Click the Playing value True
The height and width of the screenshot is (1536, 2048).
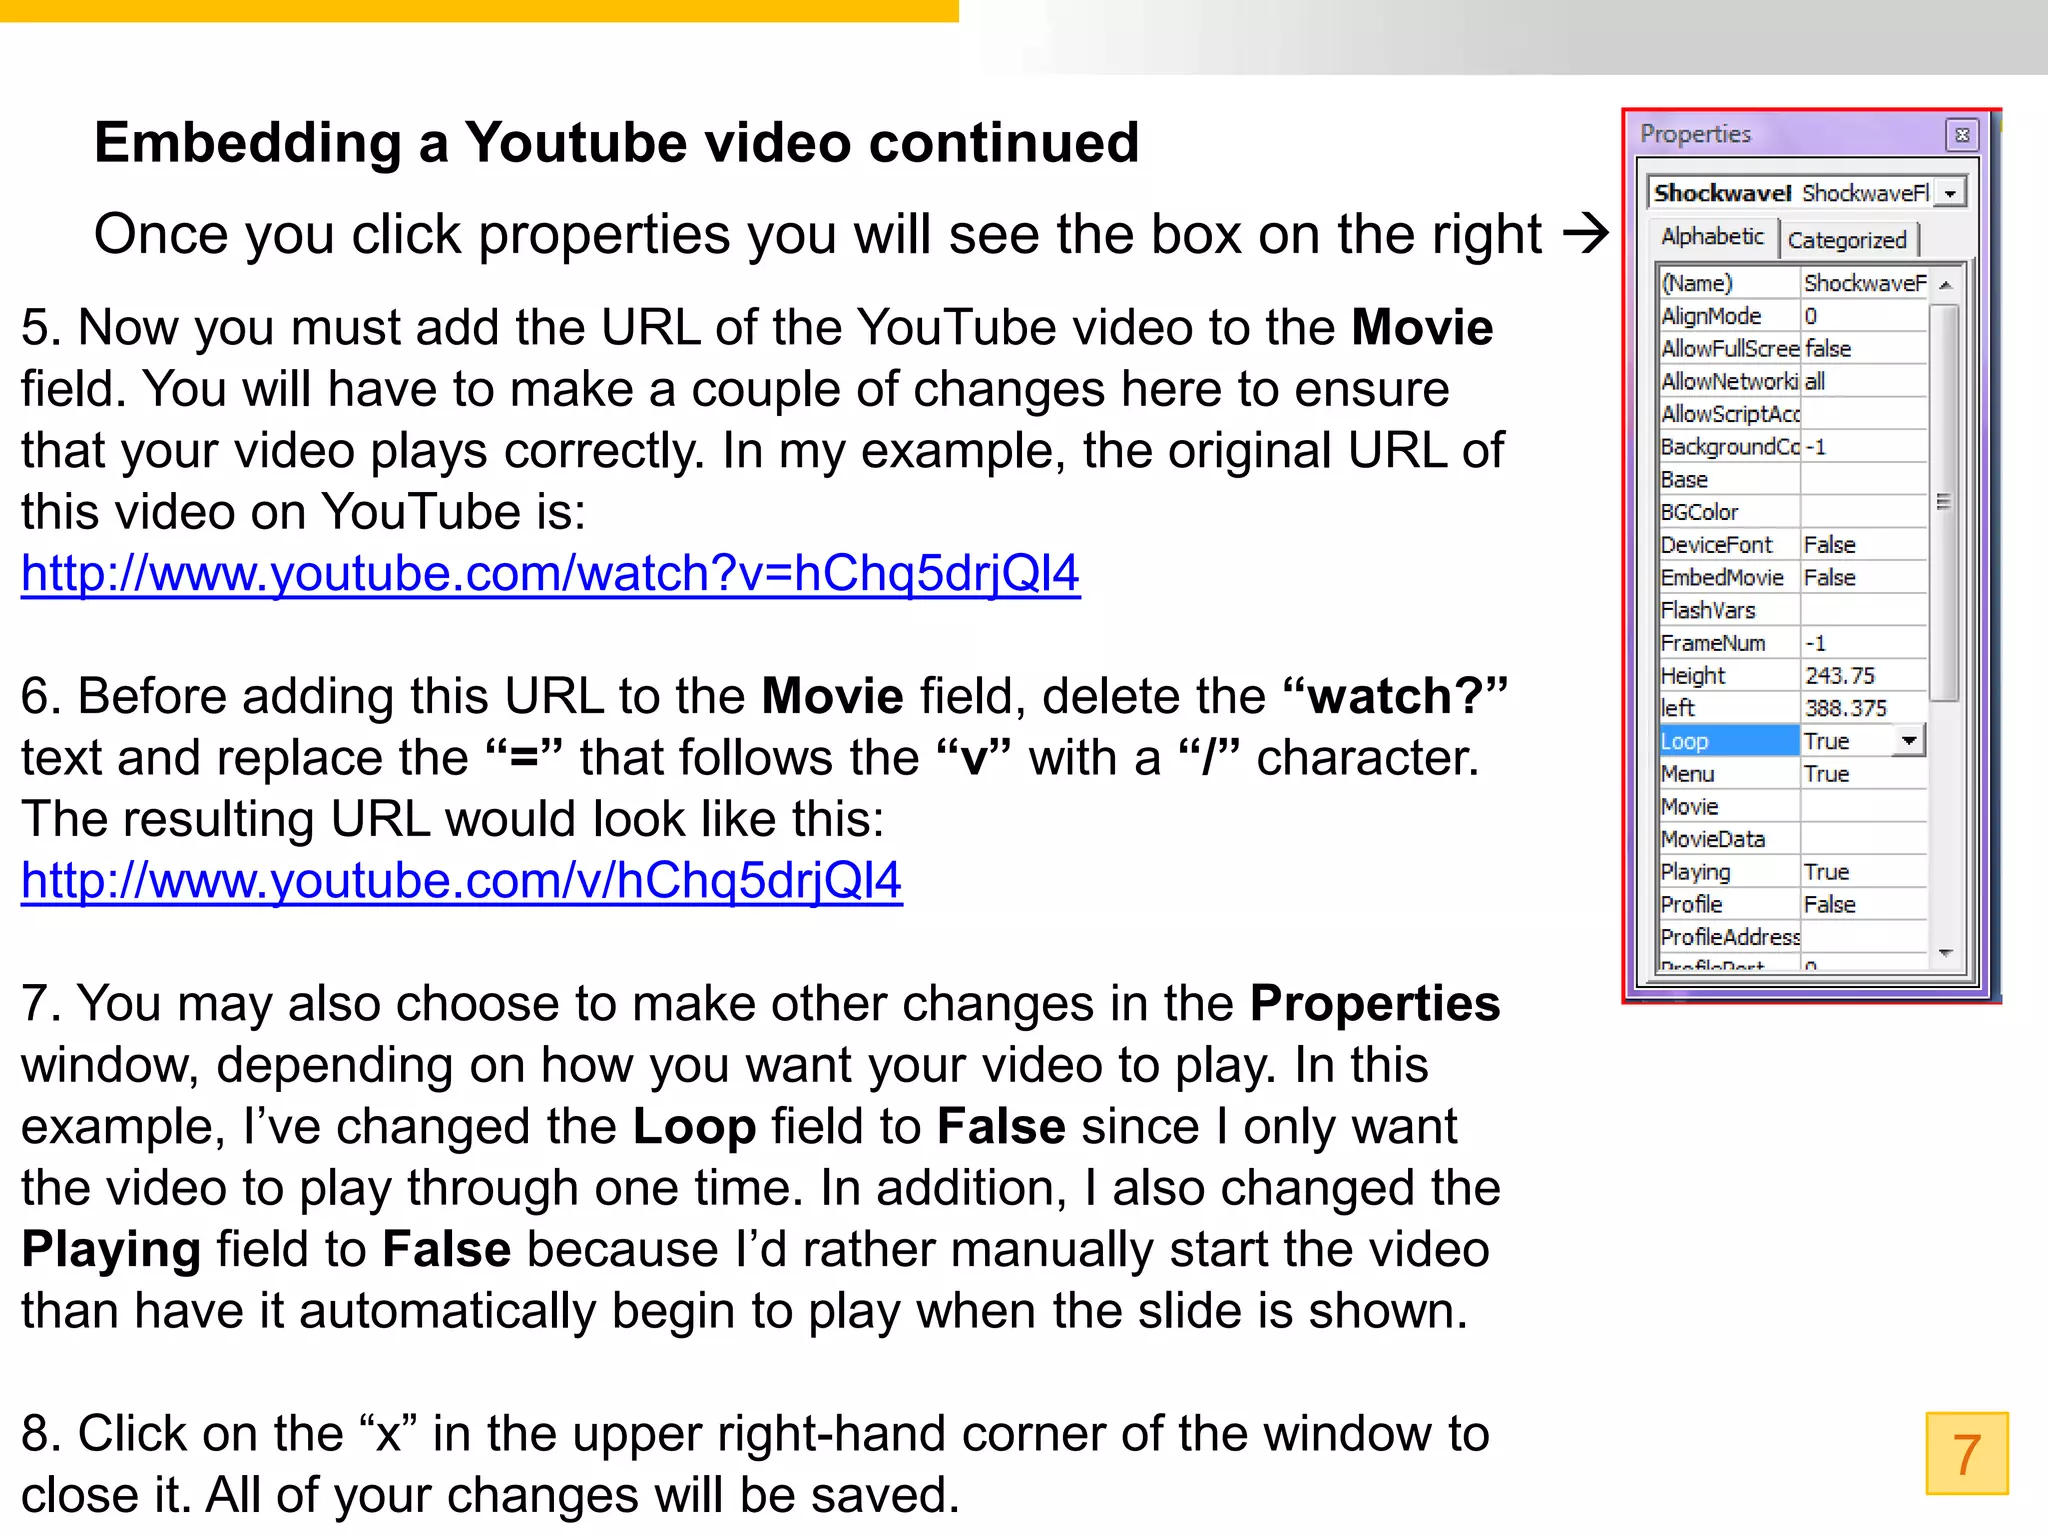tap(1864, 871)
